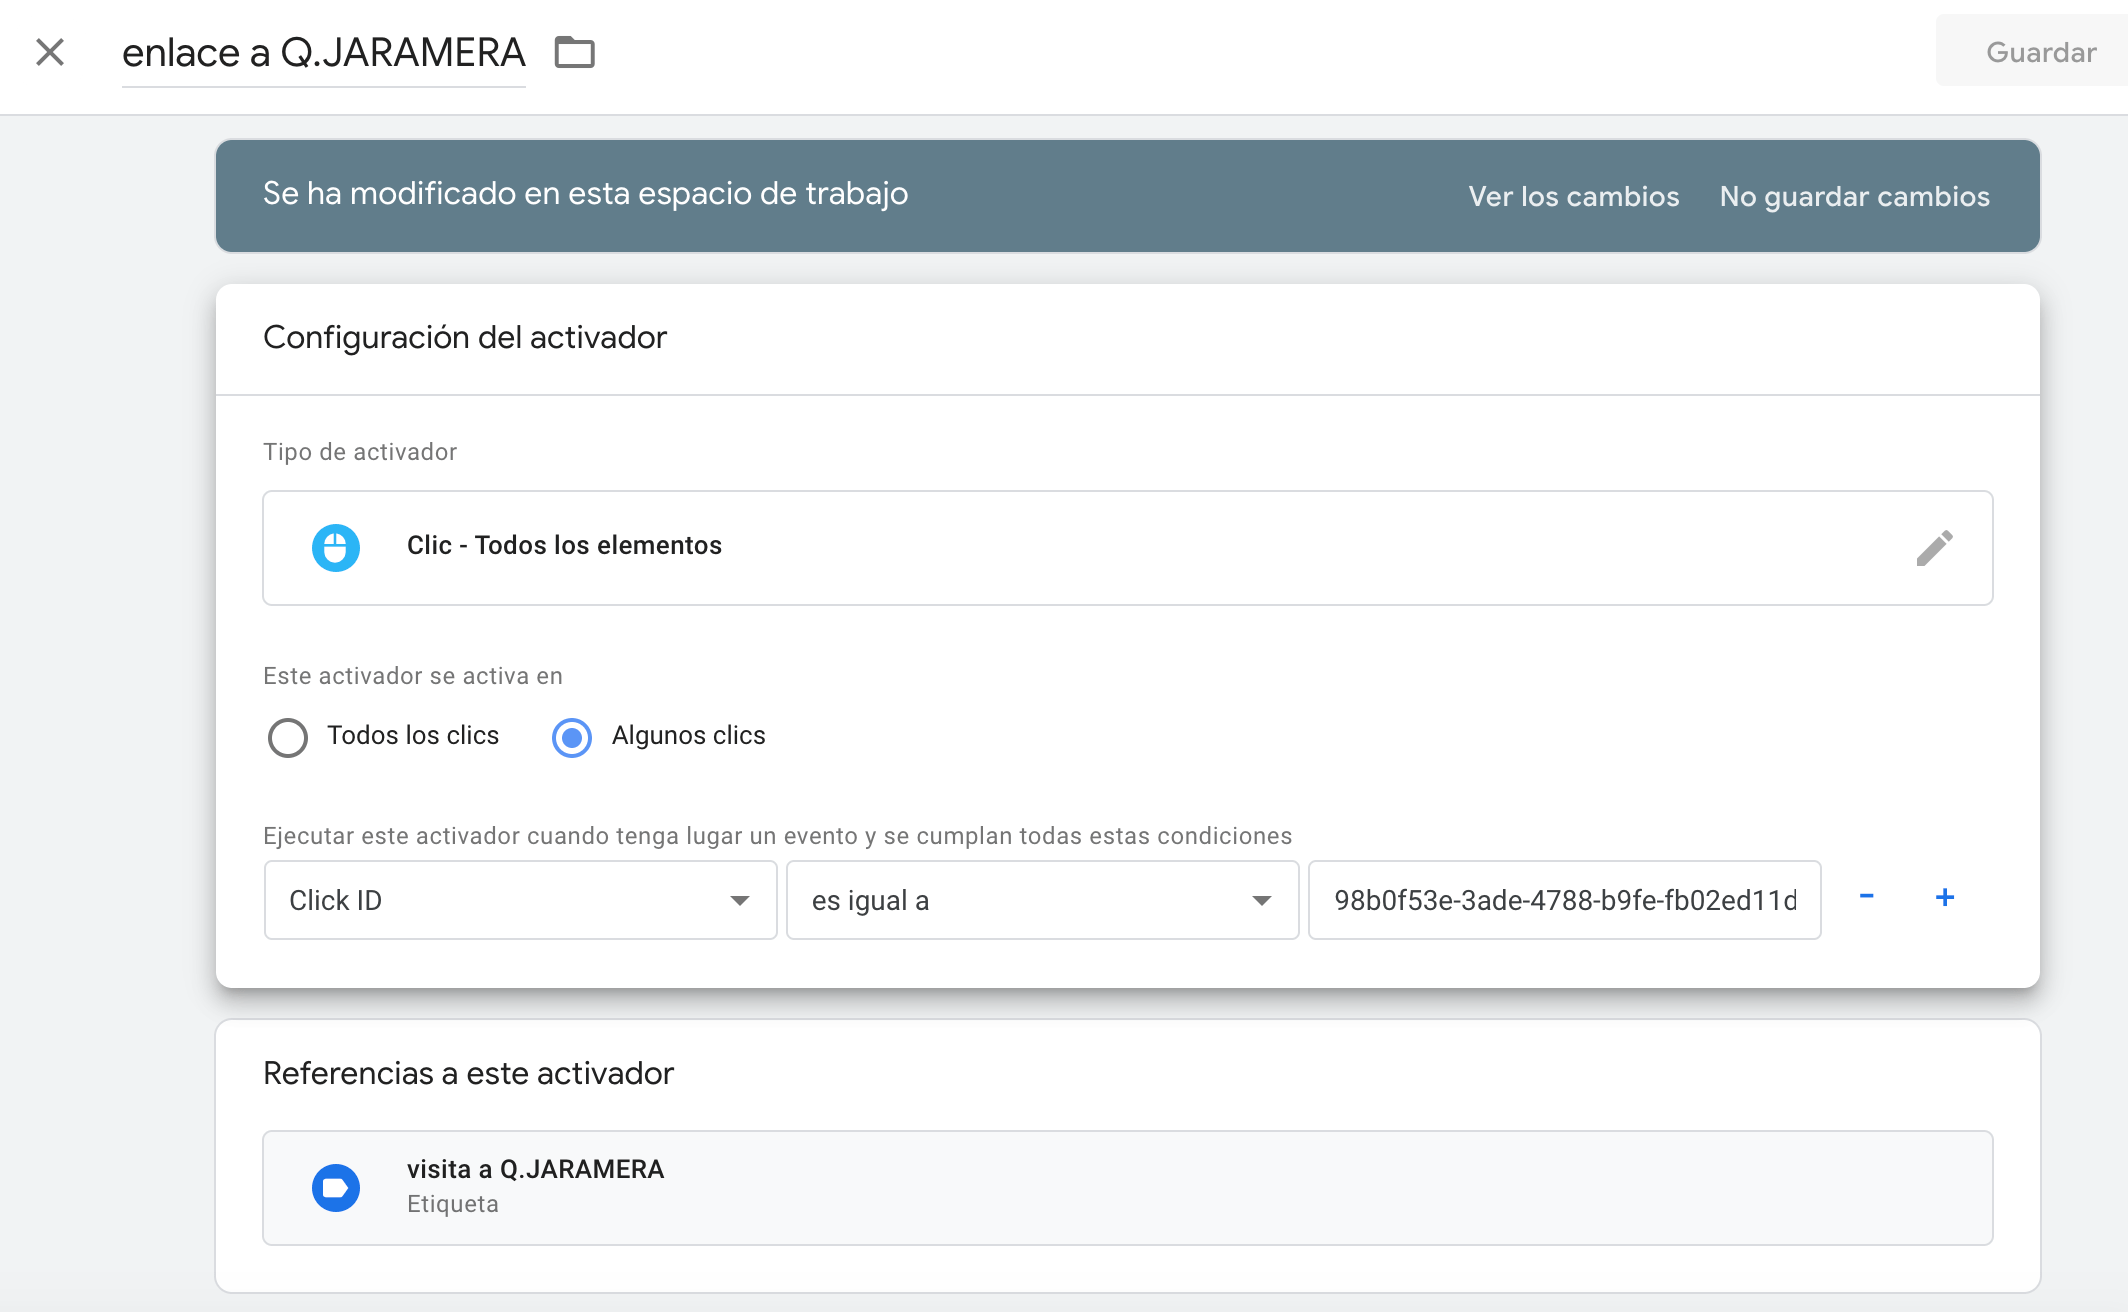This screenshot has width=2128, height=1312.
Task: Click the blue tag icon for visita a Q.JARAMERA
Action: pyautogui.click(x=336, y=1188)
